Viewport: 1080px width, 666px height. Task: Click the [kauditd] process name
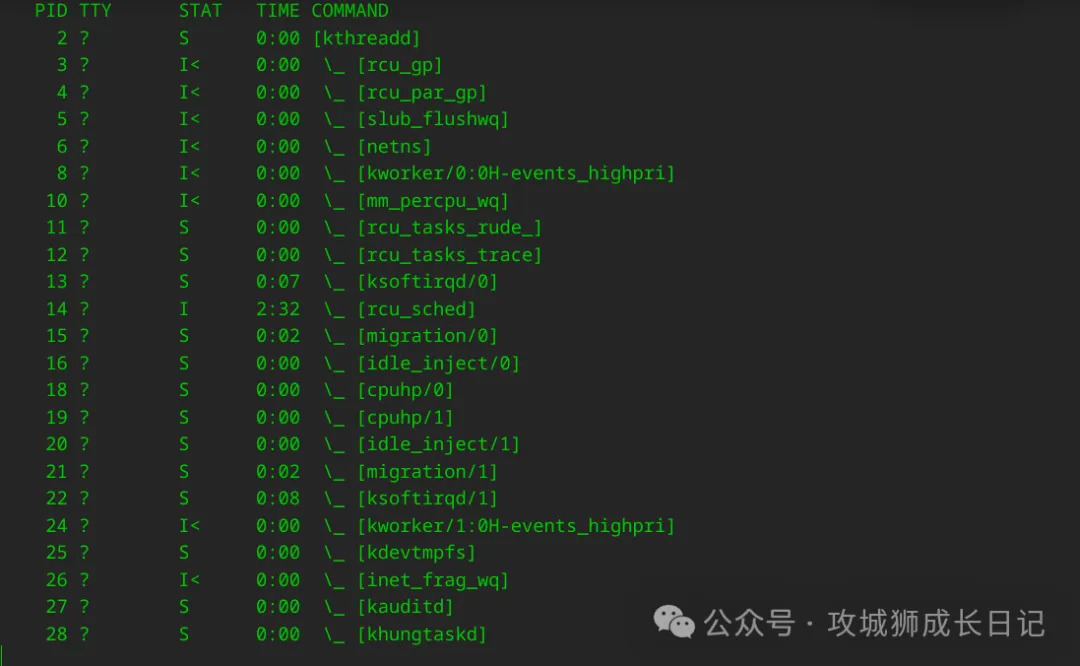[405, 606]
